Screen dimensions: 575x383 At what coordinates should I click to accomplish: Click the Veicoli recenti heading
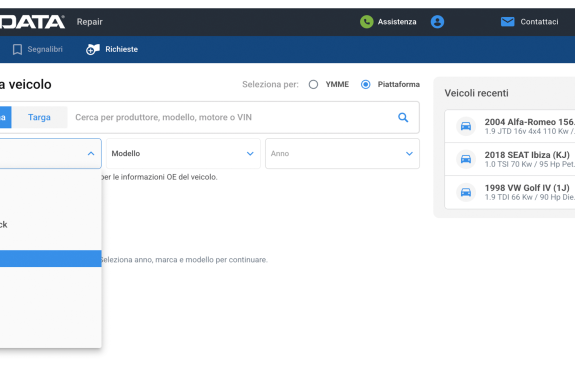[x=476, y=93]
